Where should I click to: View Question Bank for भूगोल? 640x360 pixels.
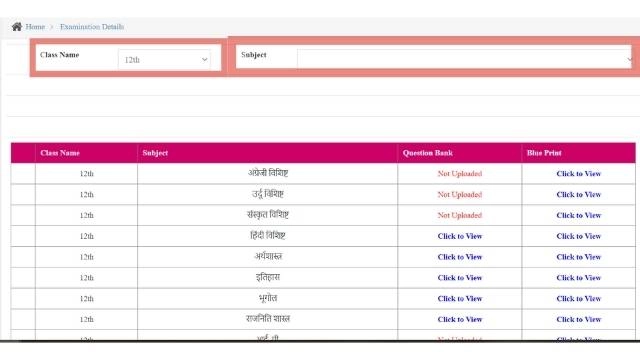[460, 299]
